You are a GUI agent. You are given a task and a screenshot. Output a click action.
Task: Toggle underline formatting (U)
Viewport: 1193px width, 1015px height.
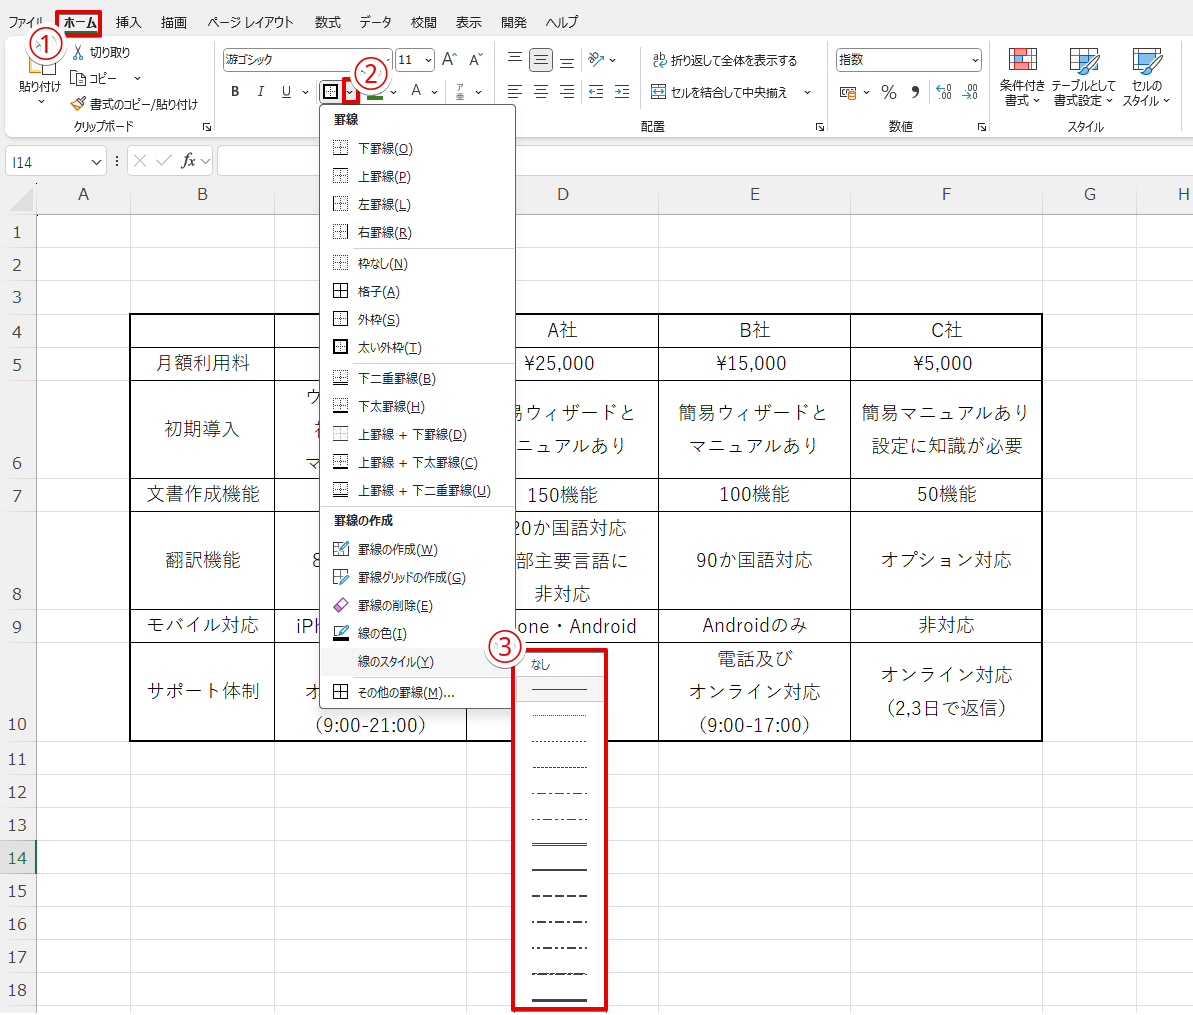(x=286, y=91)
